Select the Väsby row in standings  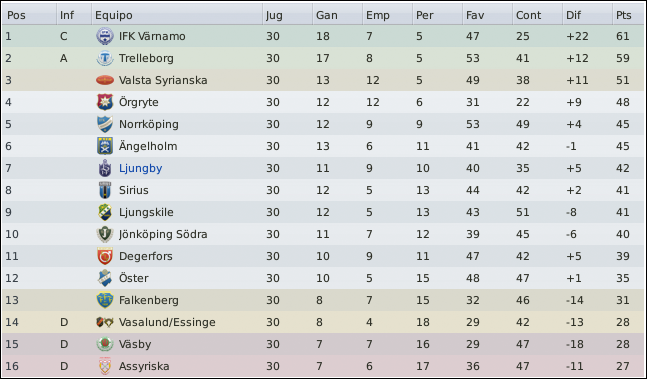[x=323, y=344]
